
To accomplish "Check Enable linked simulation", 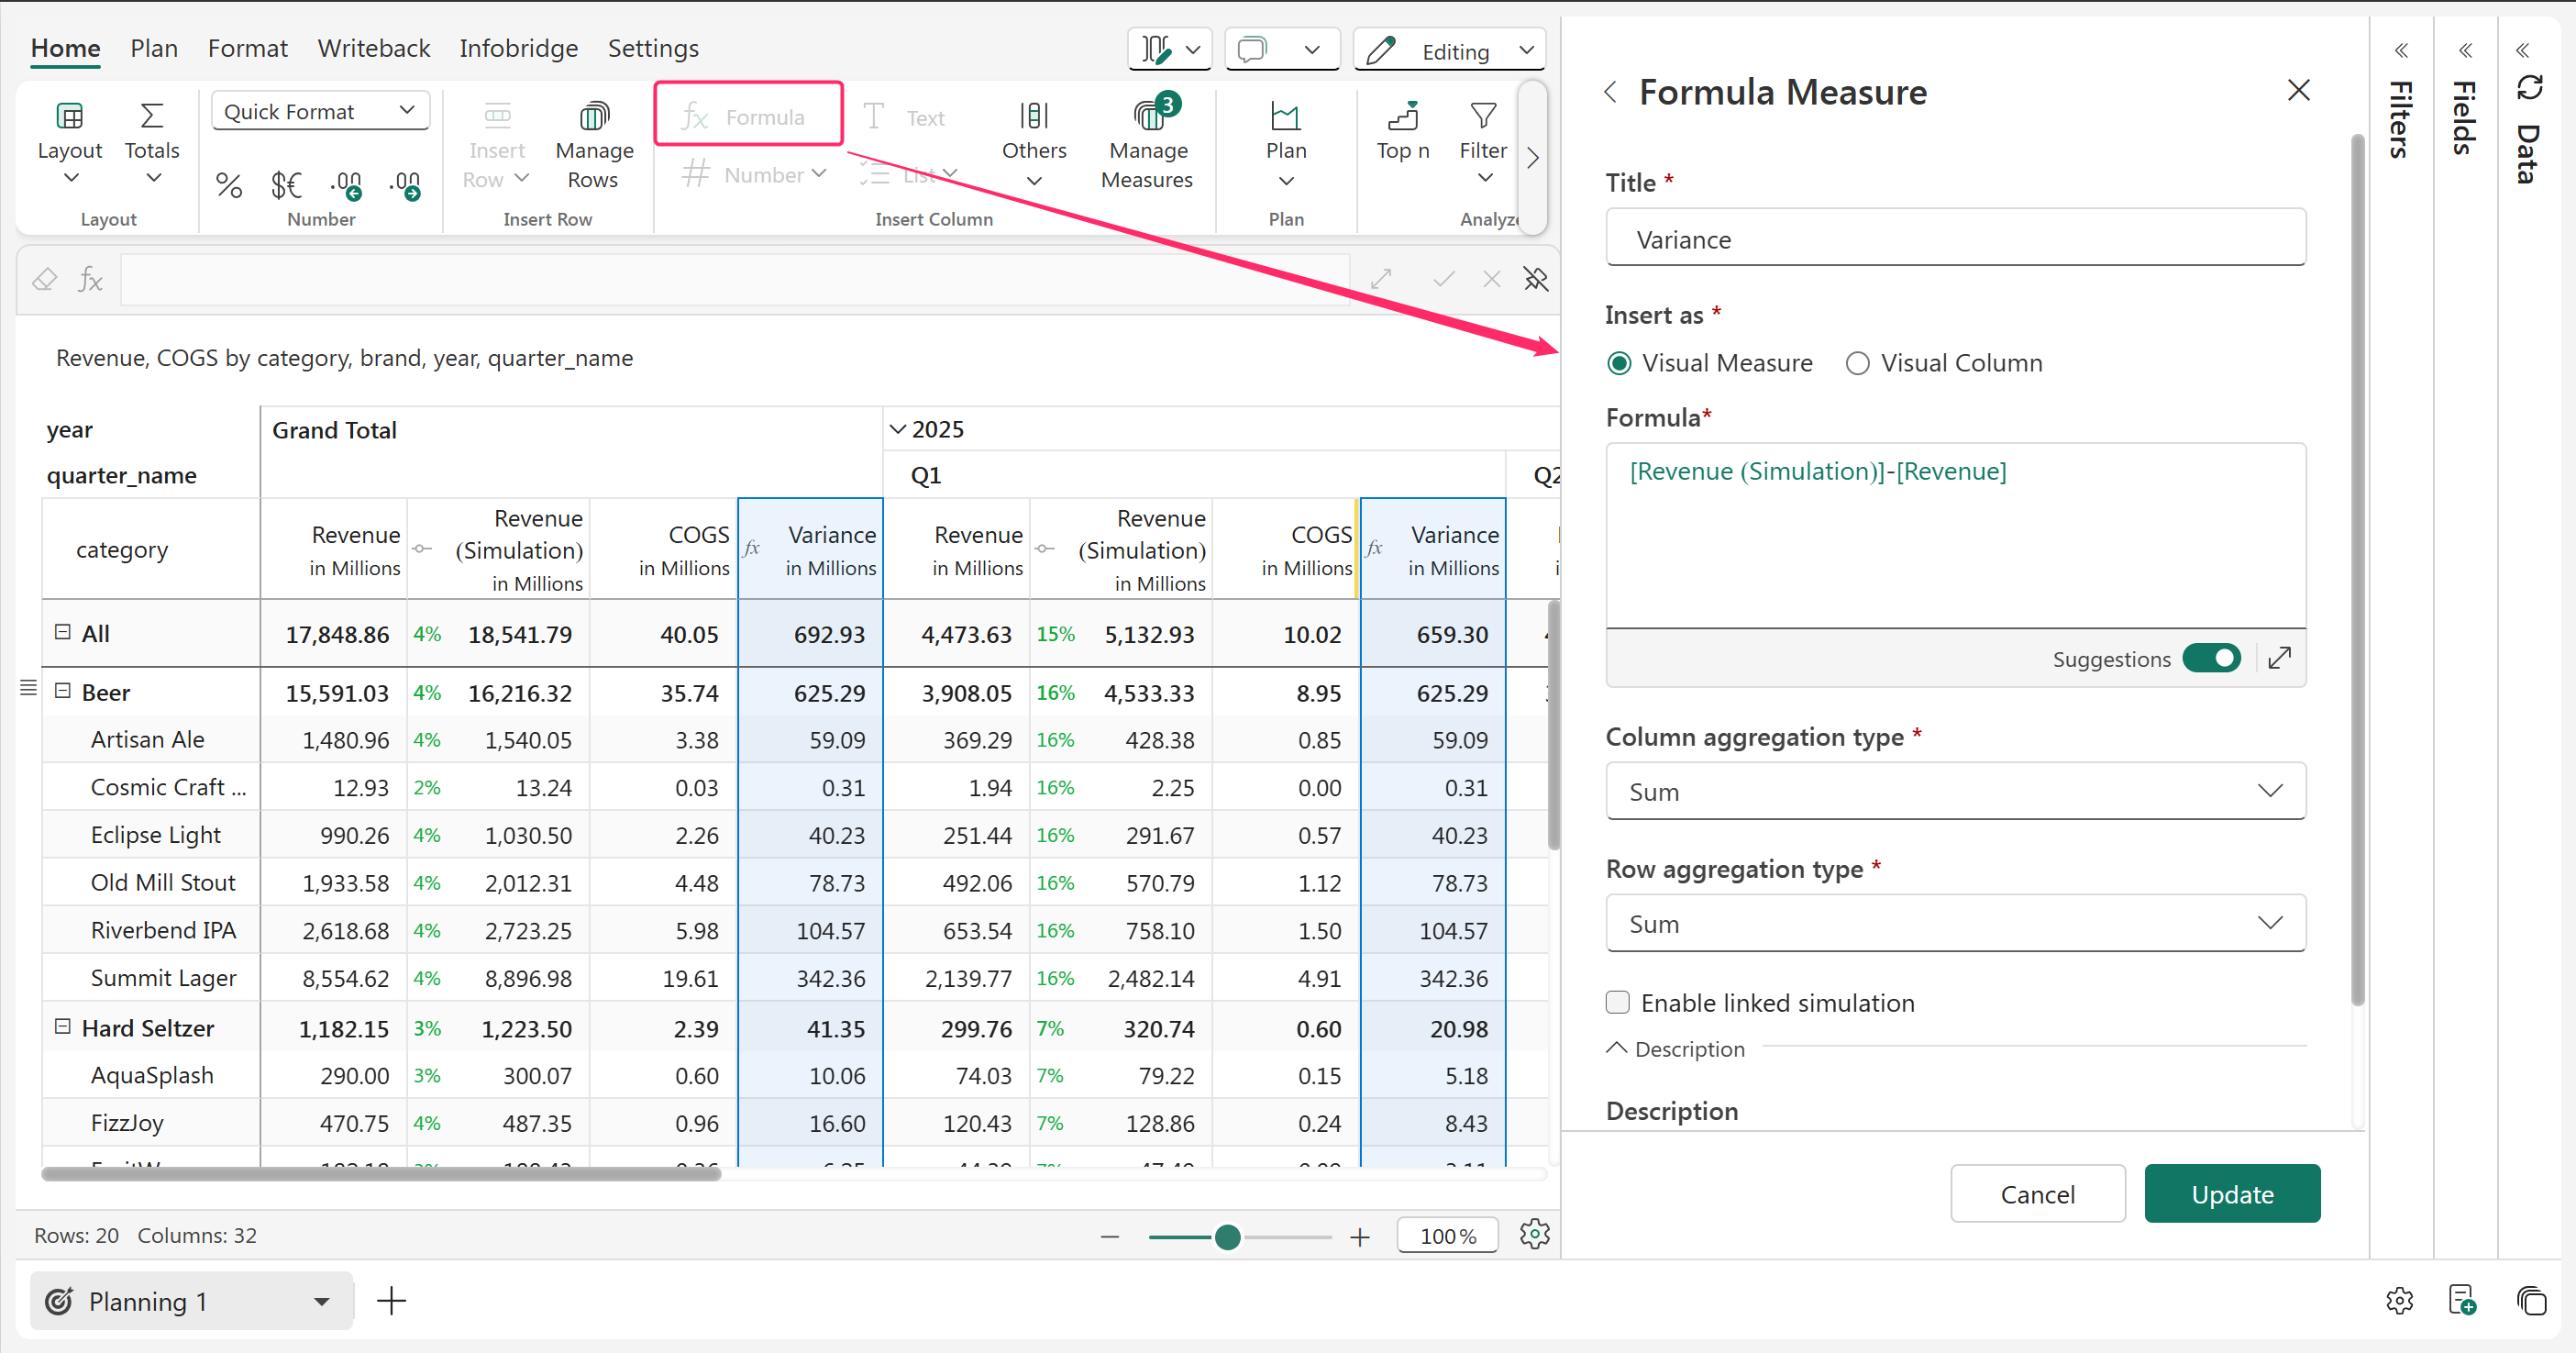I will (1618, 1002).
